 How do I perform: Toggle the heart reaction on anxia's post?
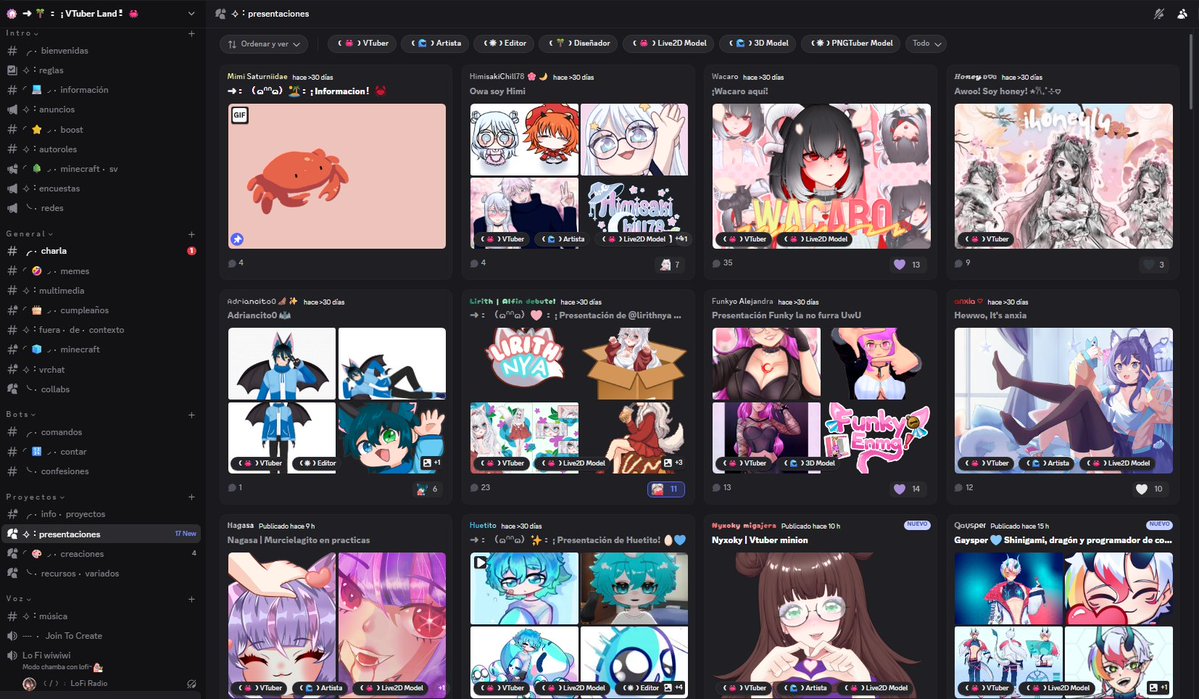[1141, 488]
